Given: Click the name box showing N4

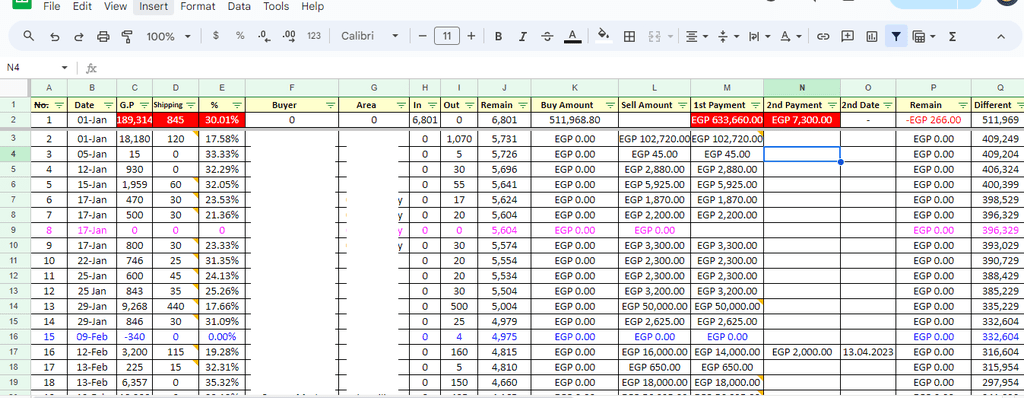Looking at the screenshot, I should [x=37, y=68].
